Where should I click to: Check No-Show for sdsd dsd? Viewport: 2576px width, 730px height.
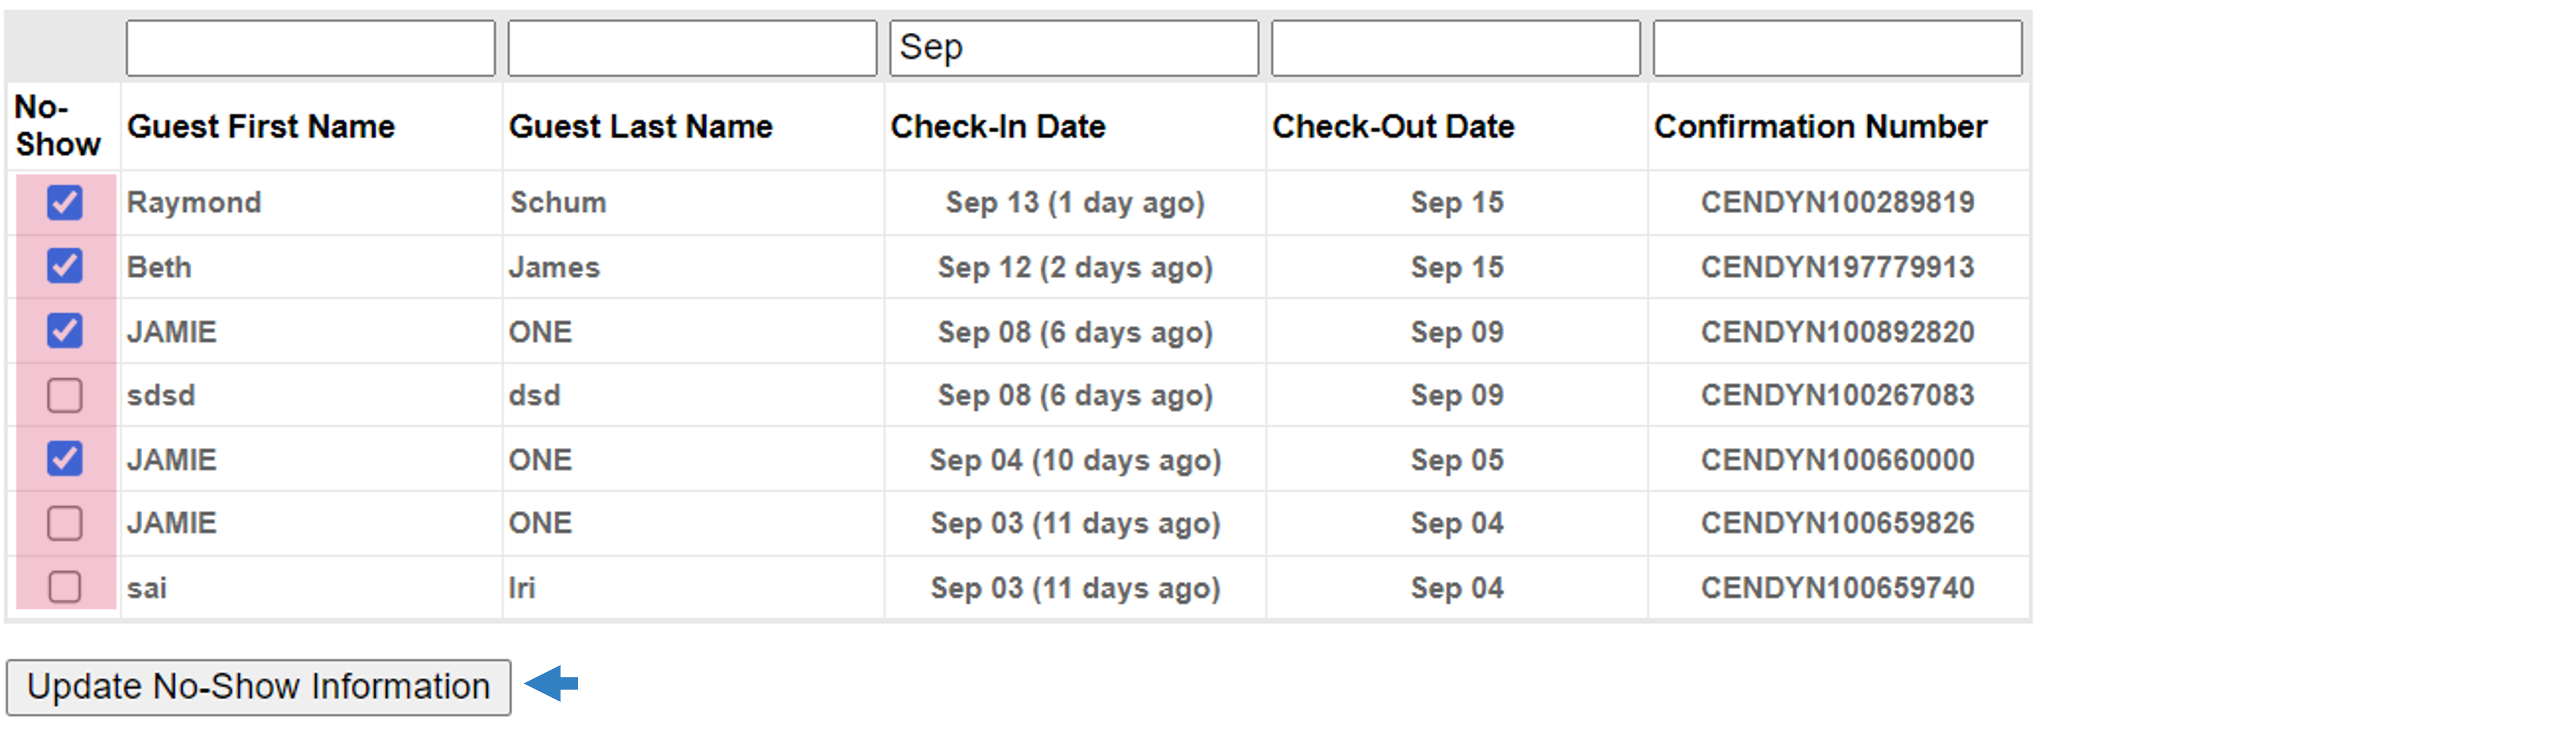pos(65,395)
